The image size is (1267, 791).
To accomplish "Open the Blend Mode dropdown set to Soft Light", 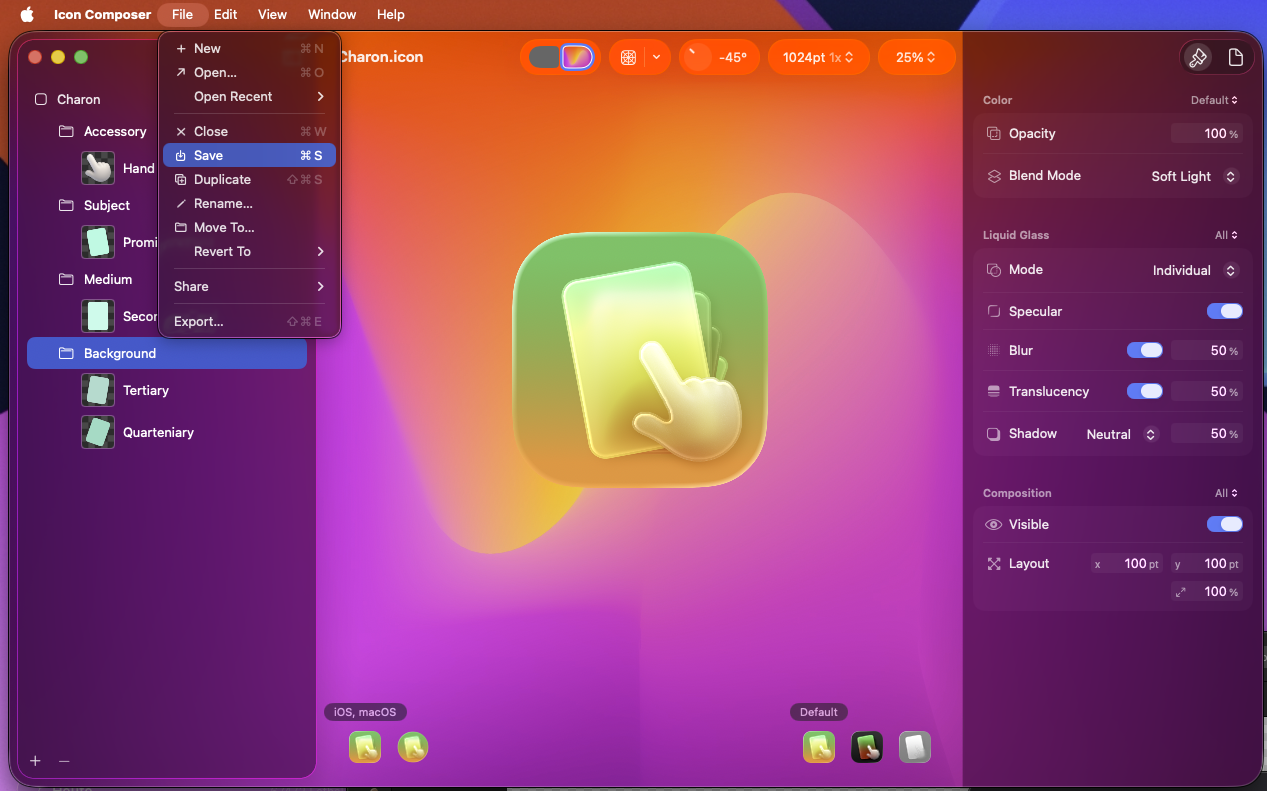I will click(1194, 176).
